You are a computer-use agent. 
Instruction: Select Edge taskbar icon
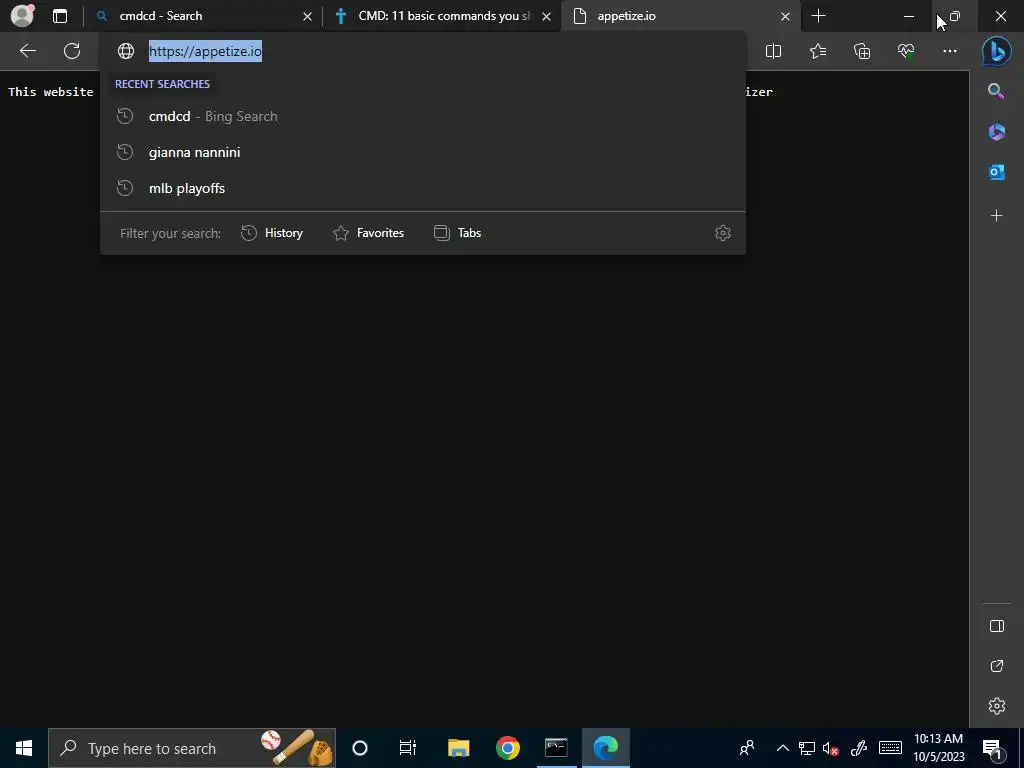coord(606,748)
